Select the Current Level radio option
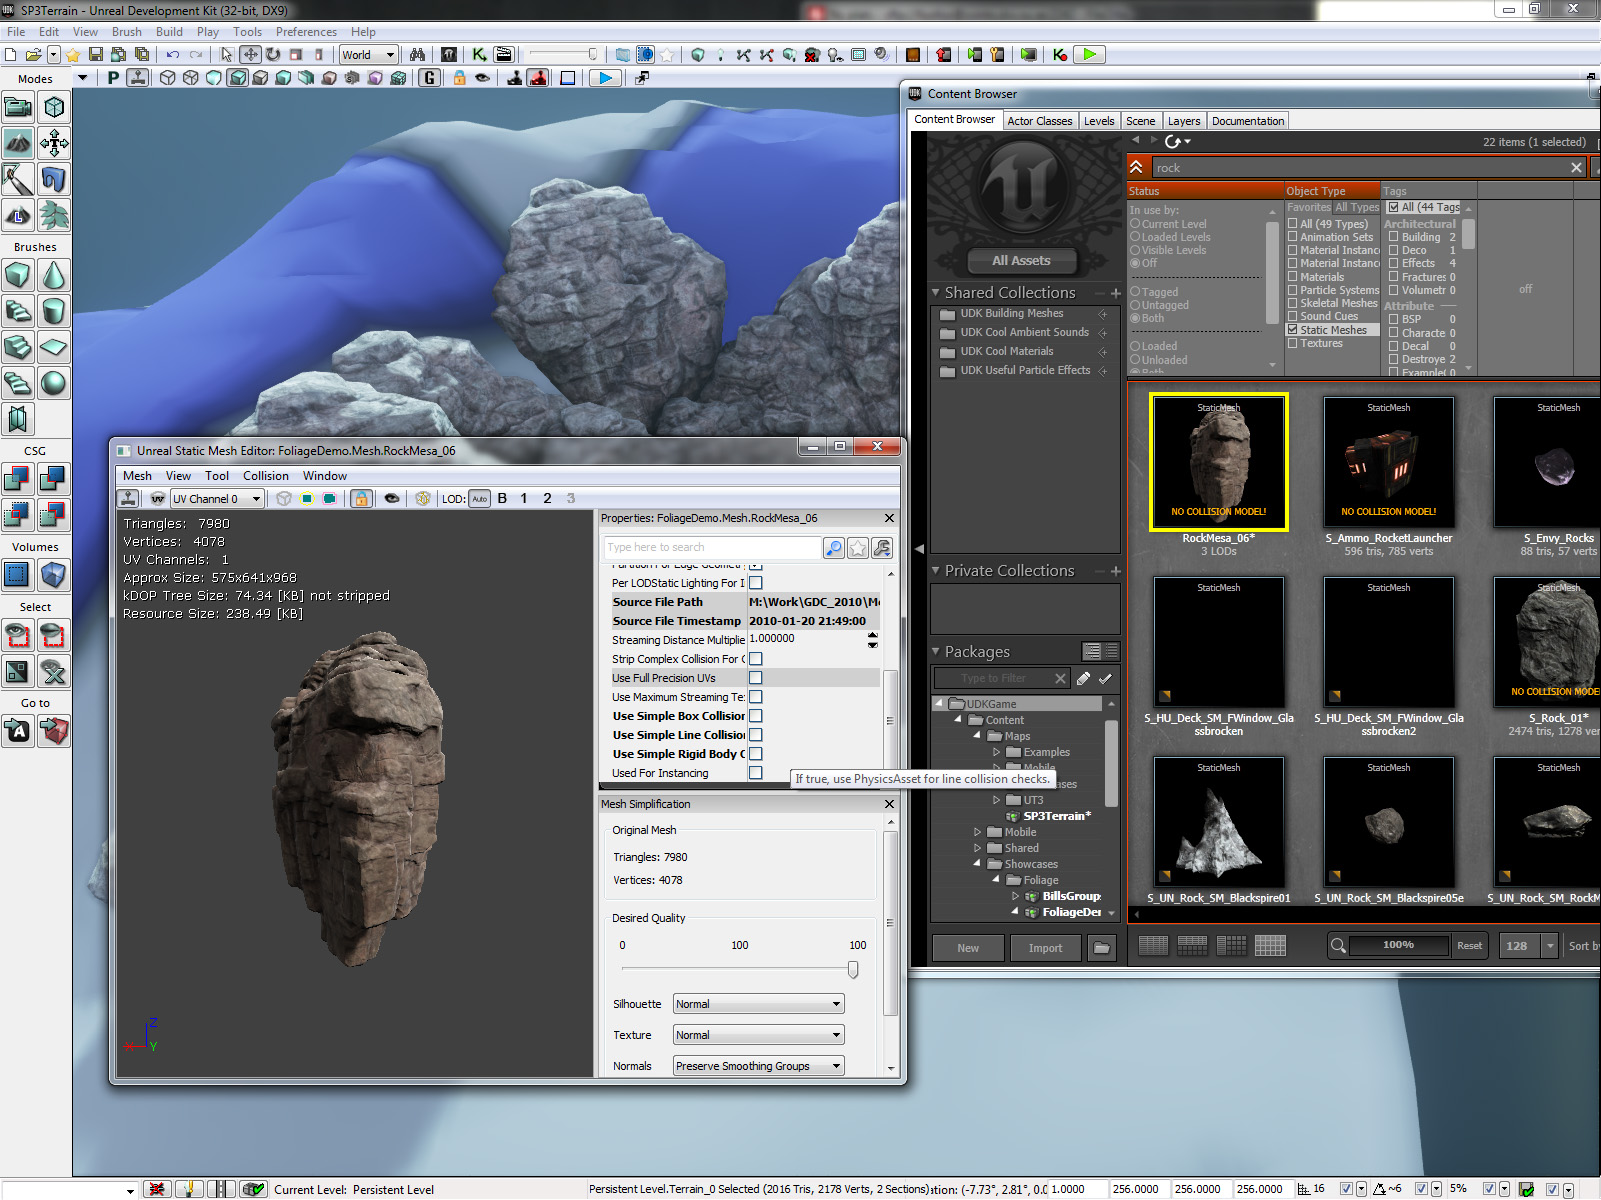This screenshot has width=1601, height=1200. 1136,224
